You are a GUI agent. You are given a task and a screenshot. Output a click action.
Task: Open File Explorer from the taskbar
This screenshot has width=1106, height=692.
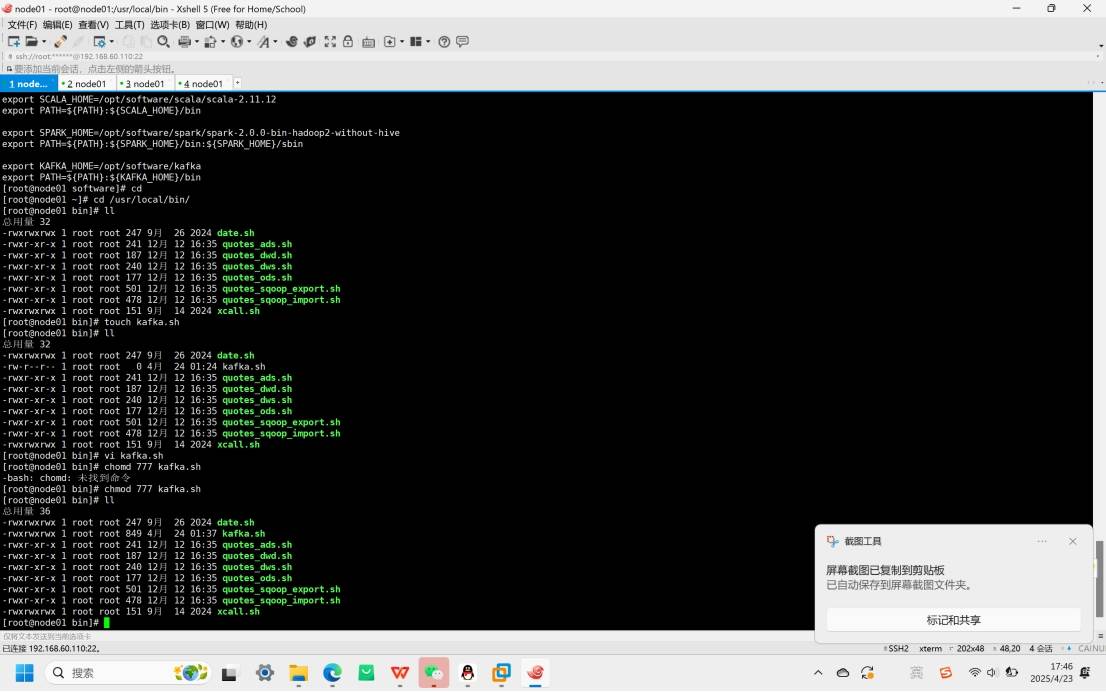[x=298, y=673]
